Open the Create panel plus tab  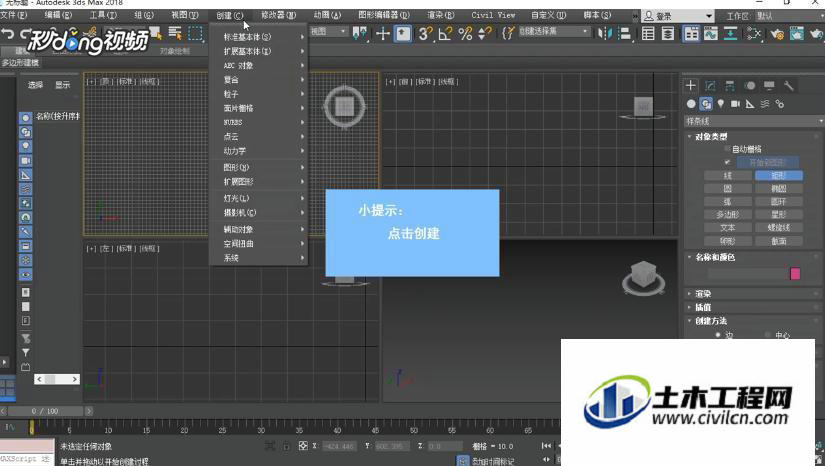click(691, 85)
